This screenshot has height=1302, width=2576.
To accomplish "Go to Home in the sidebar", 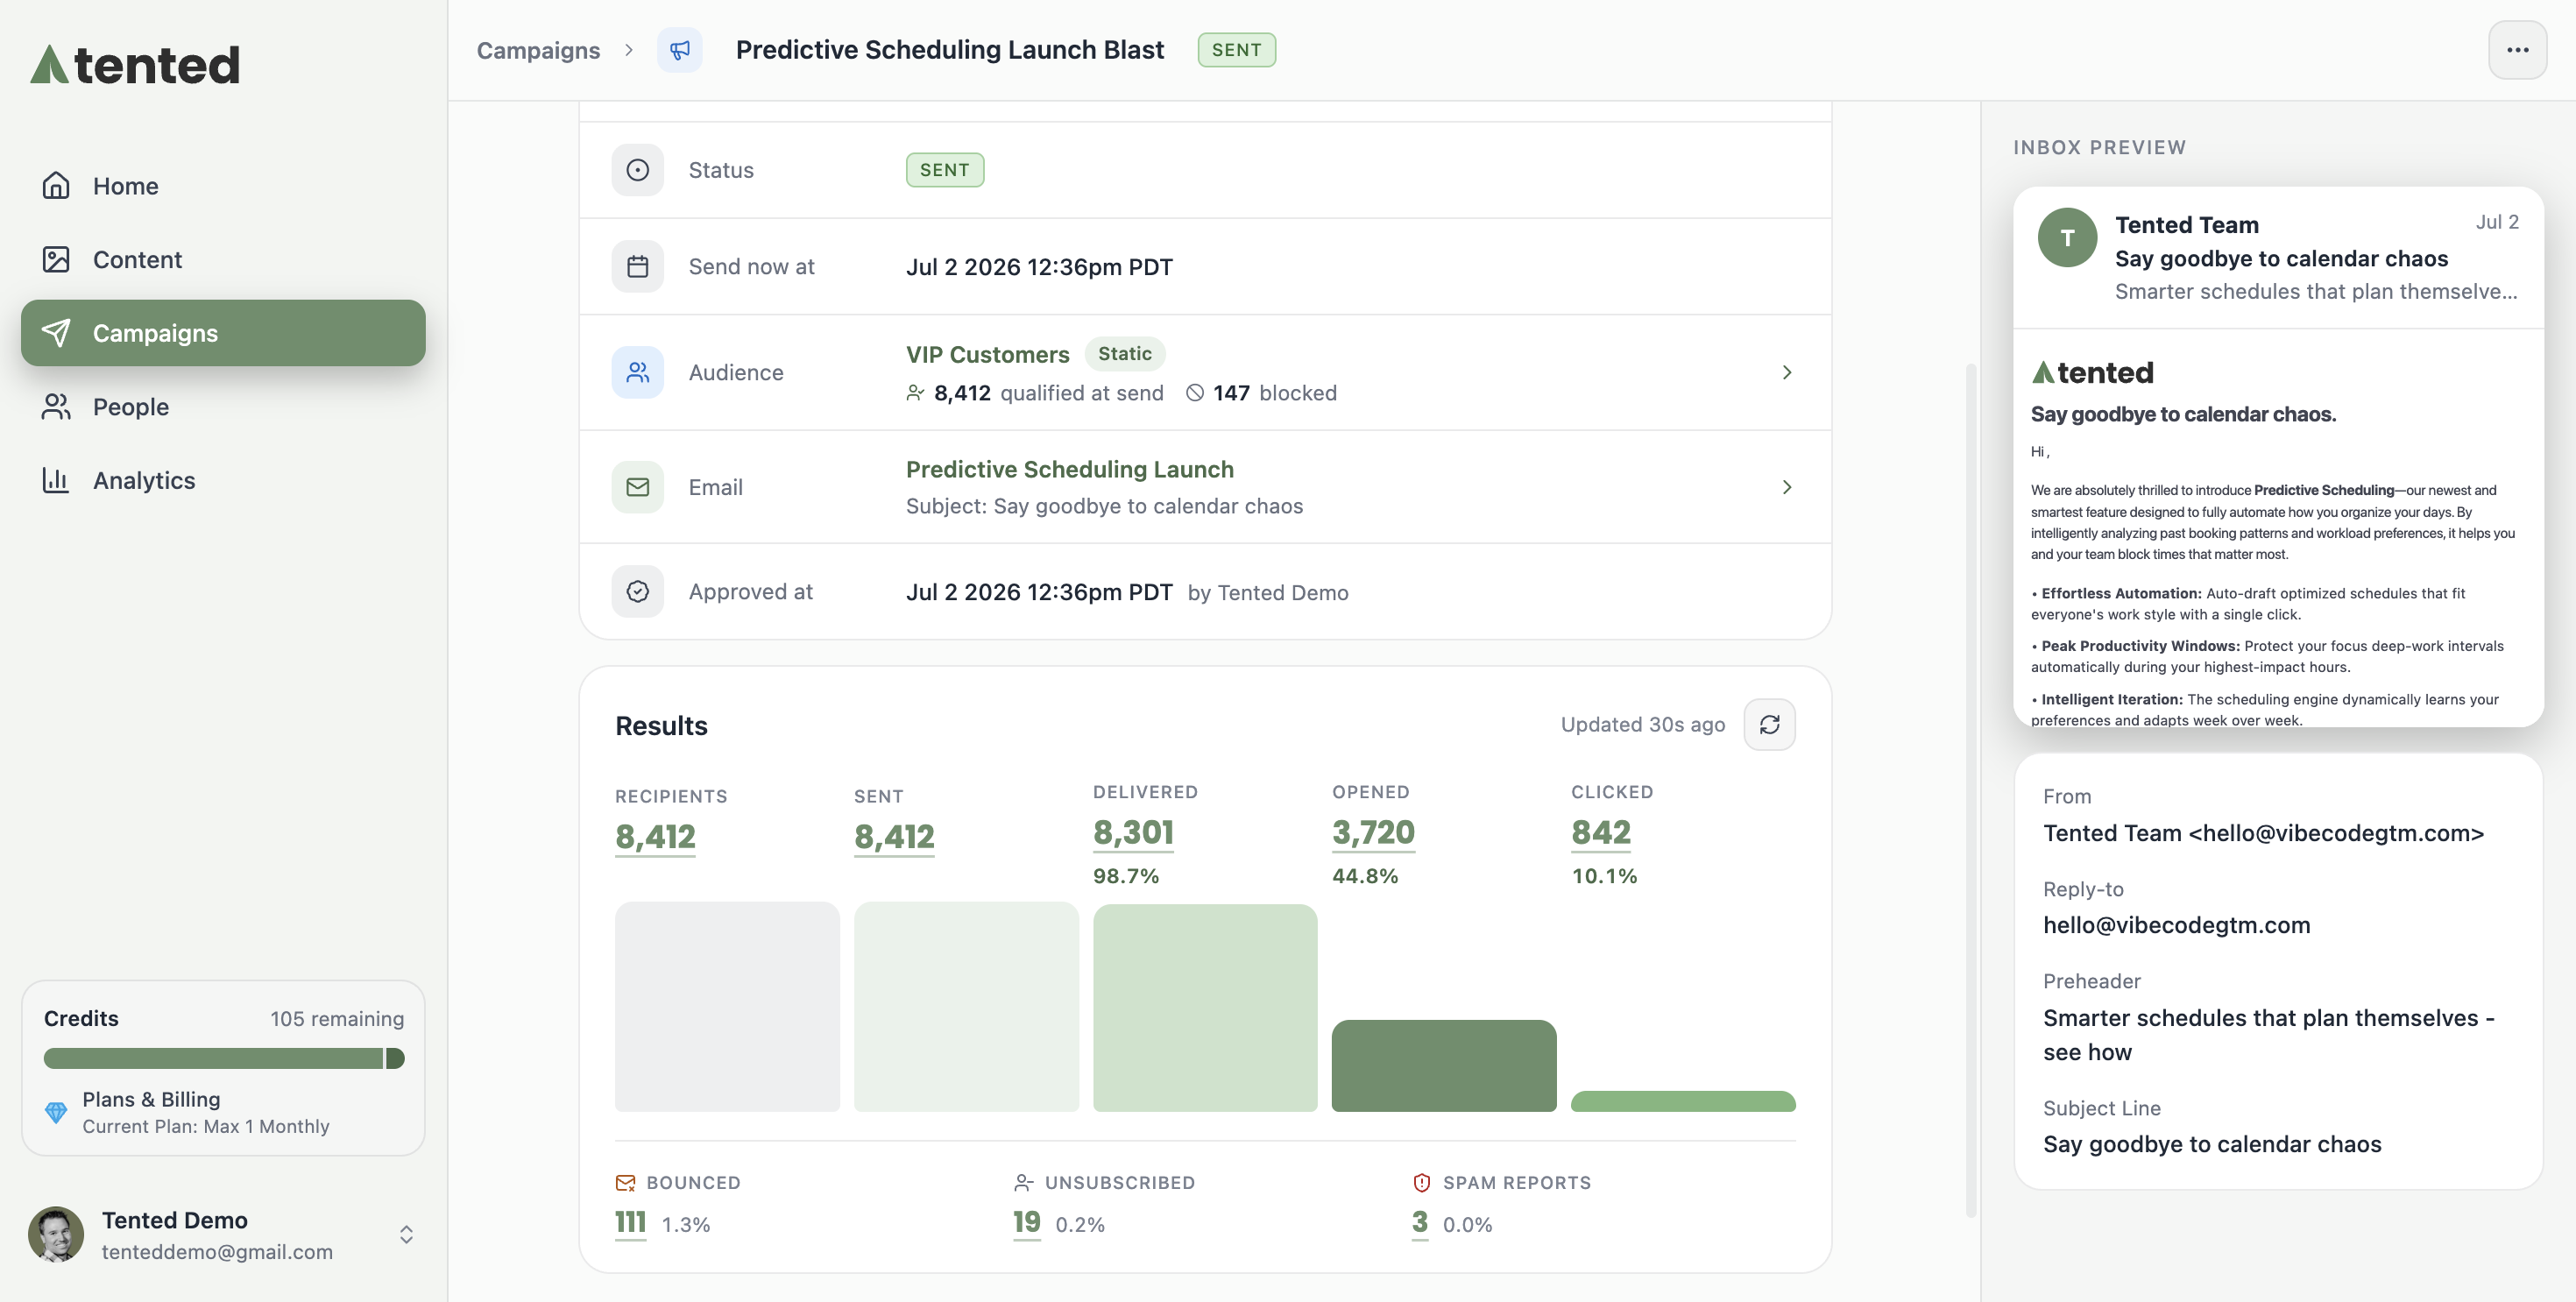I will (x=223, y=186).
